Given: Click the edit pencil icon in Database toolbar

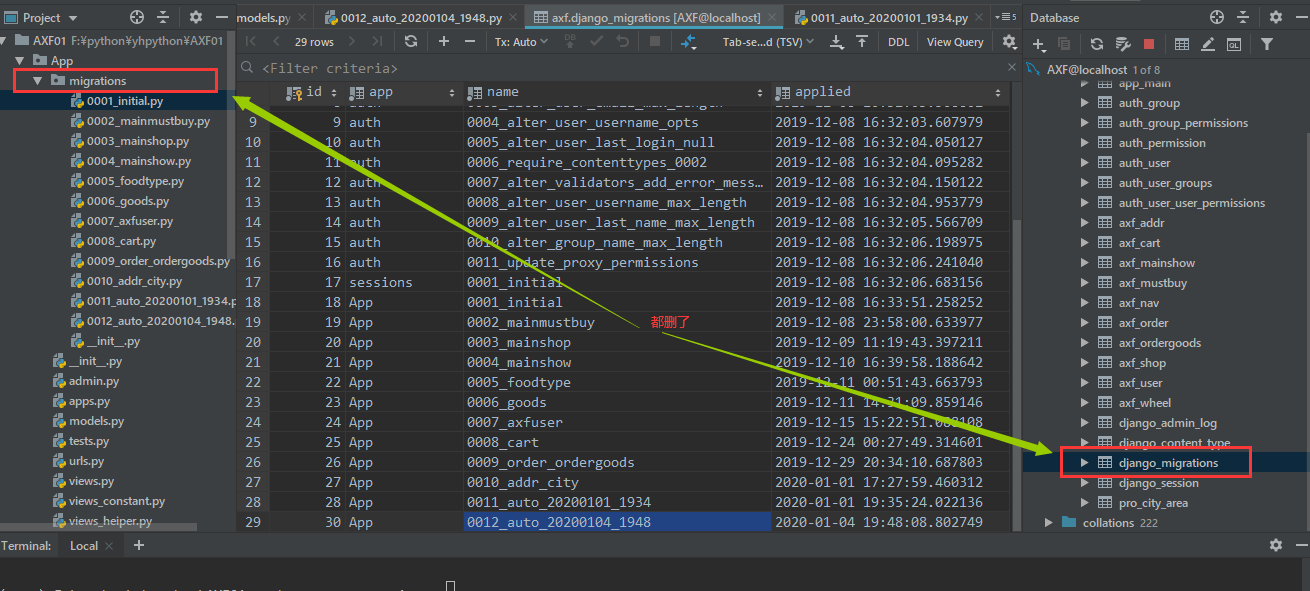Looking at the screenshot, I should [1208, 44].
